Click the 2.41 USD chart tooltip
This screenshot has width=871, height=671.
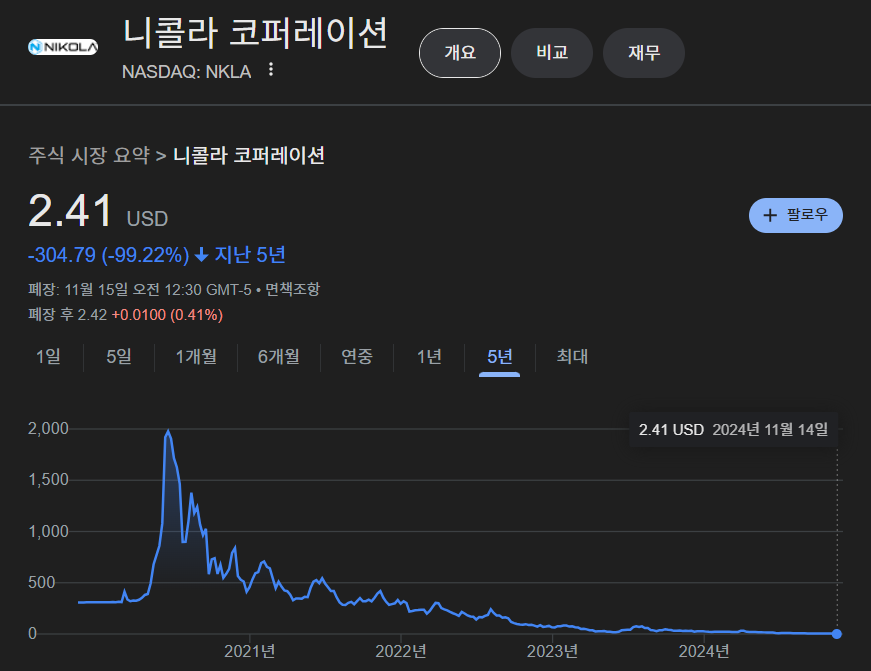click(x=733, y=429)
